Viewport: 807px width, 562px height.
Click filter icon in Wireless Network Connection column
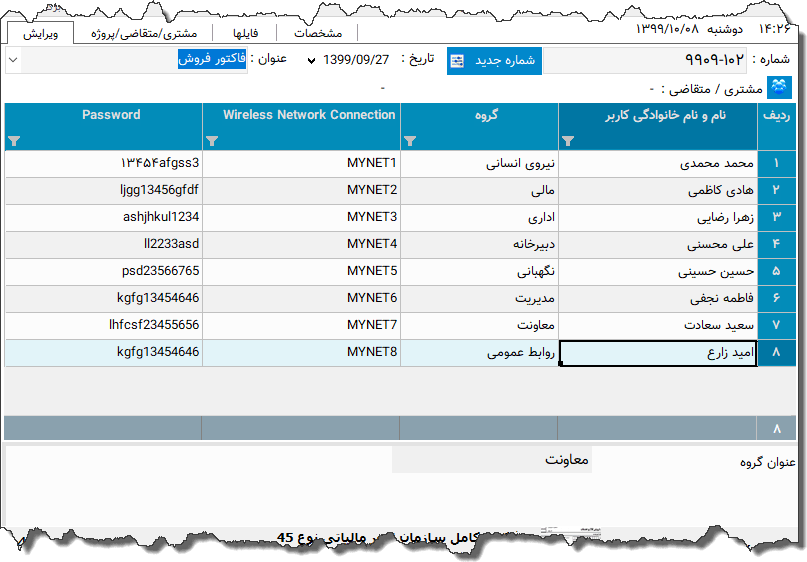coord(212,140)
